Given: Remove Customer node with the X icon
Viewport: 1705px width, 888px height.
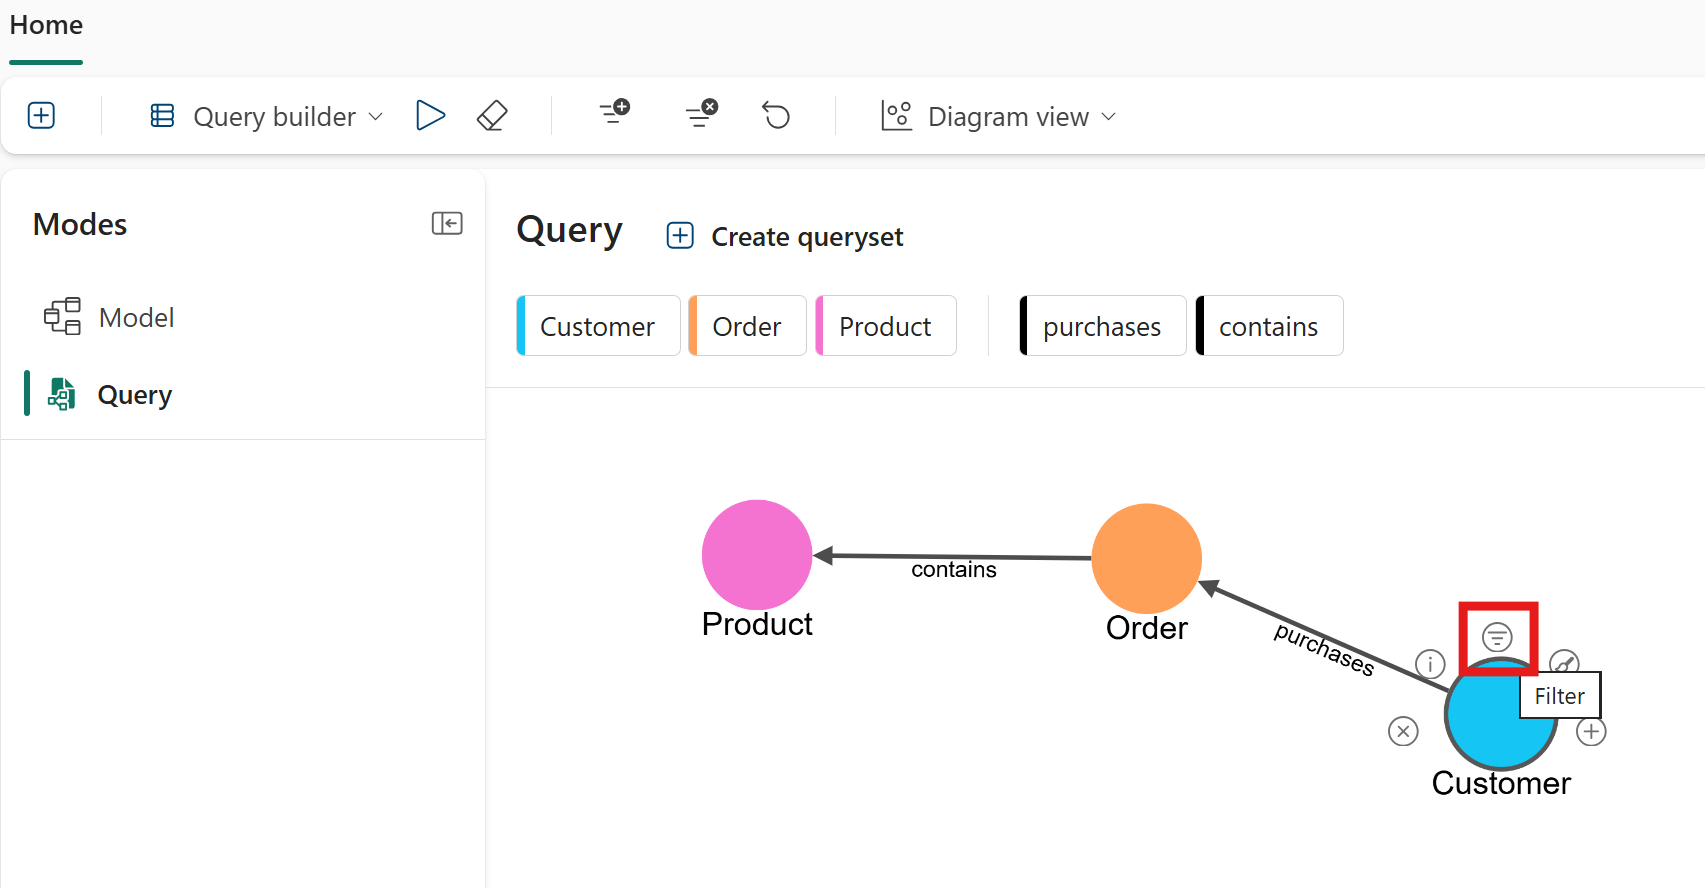Looking at the screenshot, I should (x=1403, y=732).
